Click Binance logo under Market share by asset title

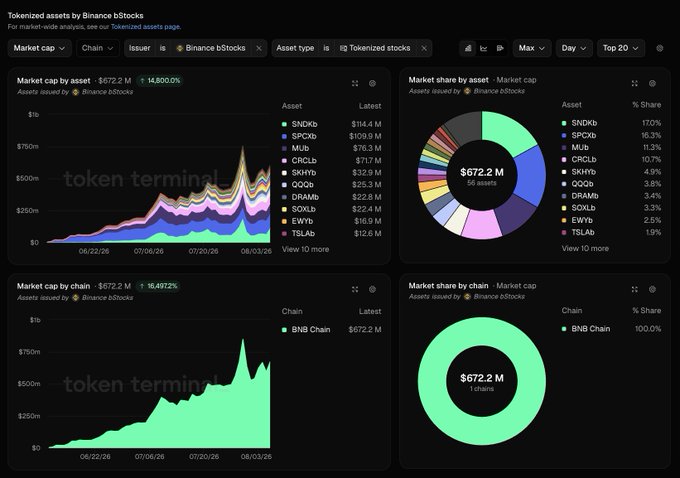pos(467,91)
